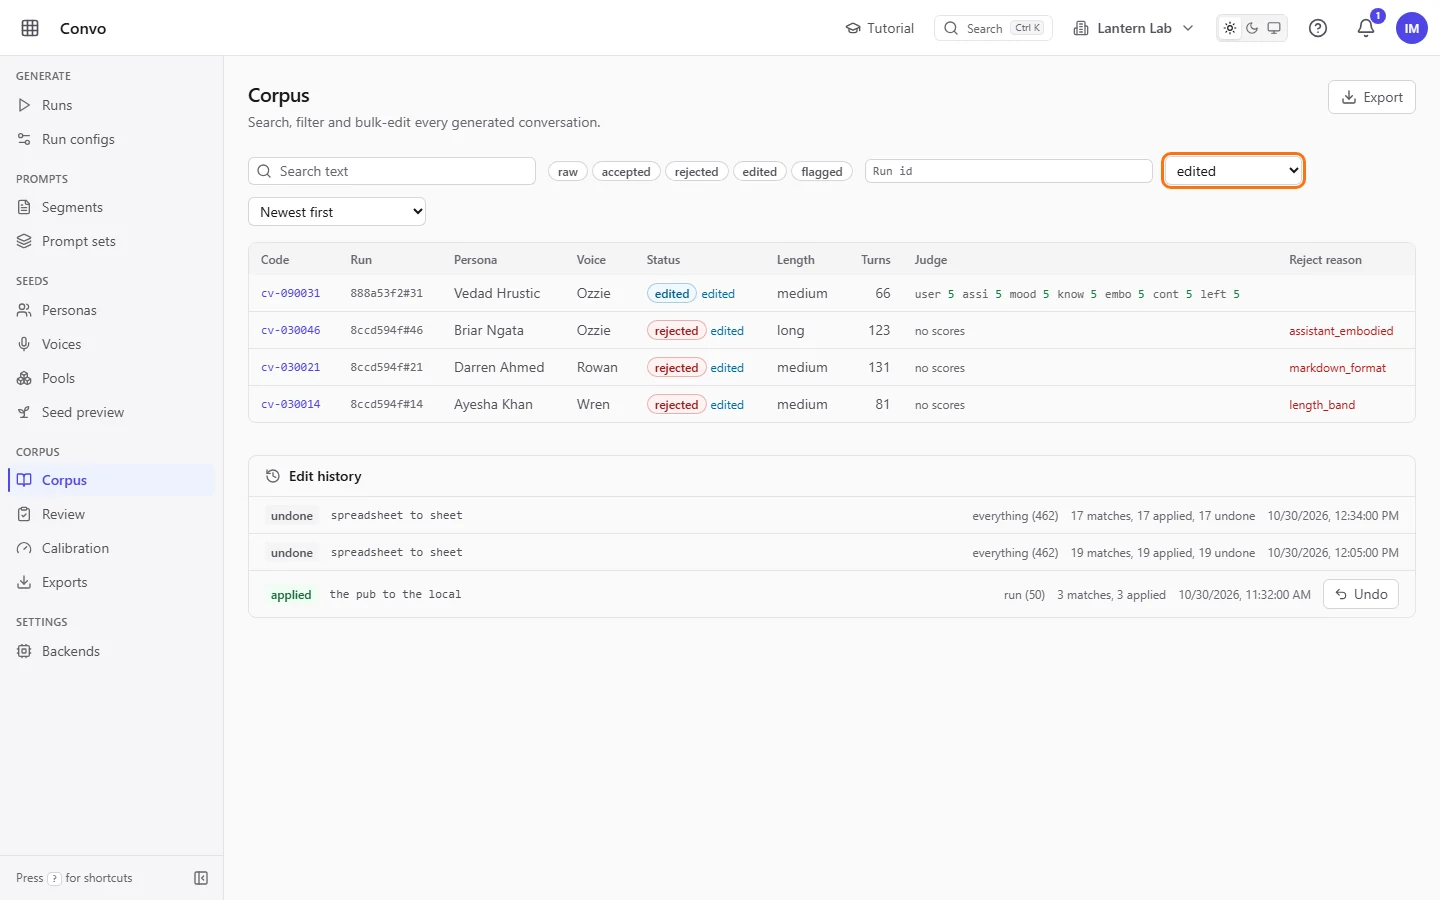Open notifications bell icon
Viewport: 1440px width, 900px height.
pyautogui.click(x=1366, y=28)
